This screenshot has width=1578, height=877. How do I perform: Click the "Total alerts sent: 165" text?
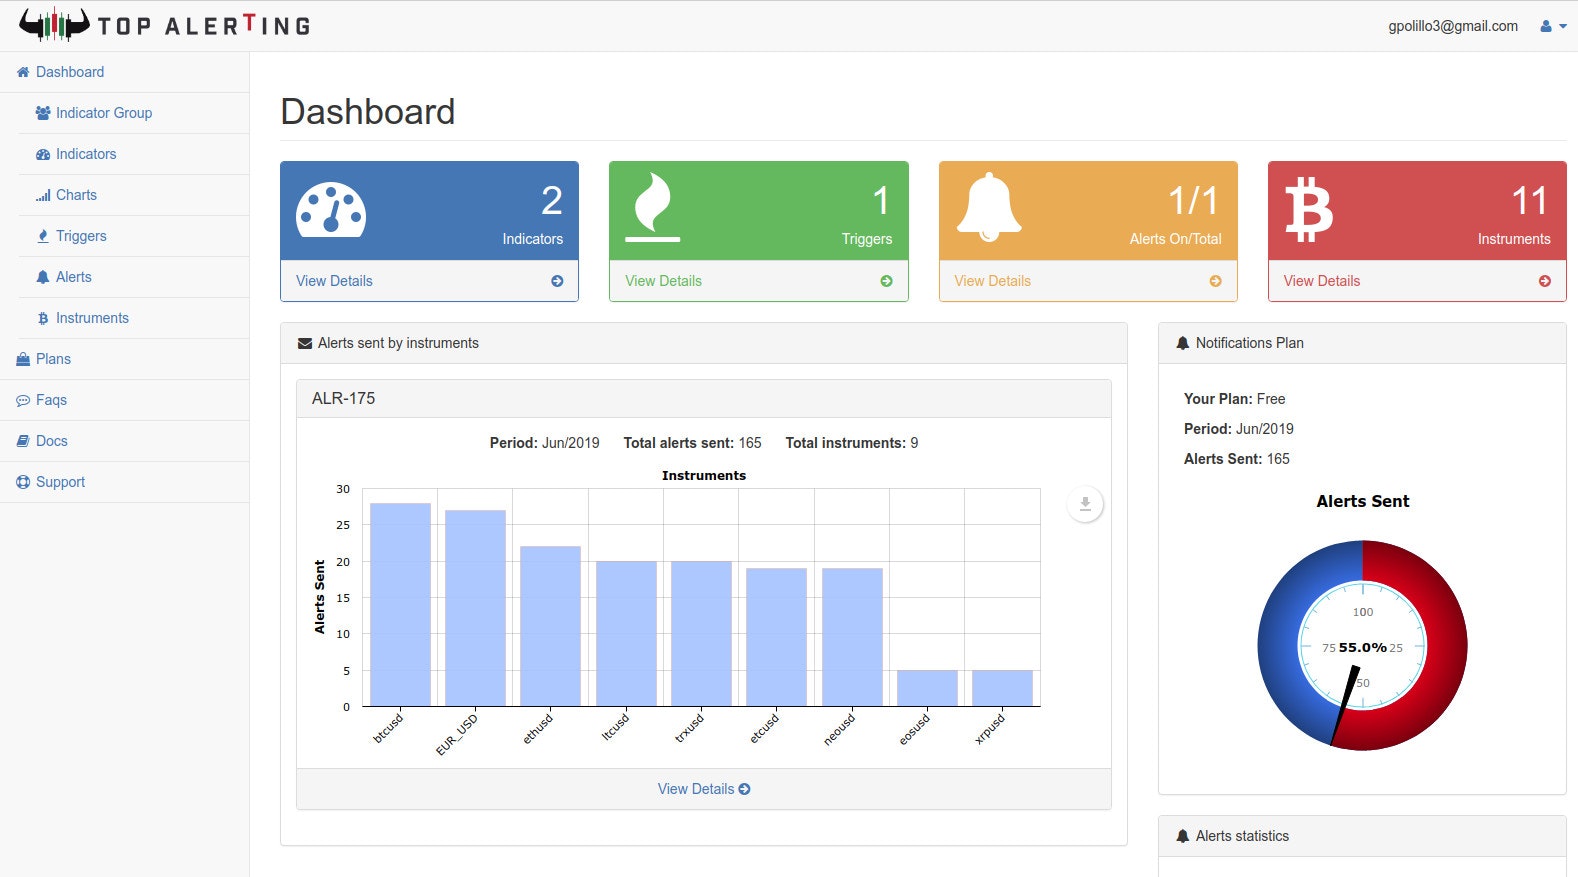point(692,443)
